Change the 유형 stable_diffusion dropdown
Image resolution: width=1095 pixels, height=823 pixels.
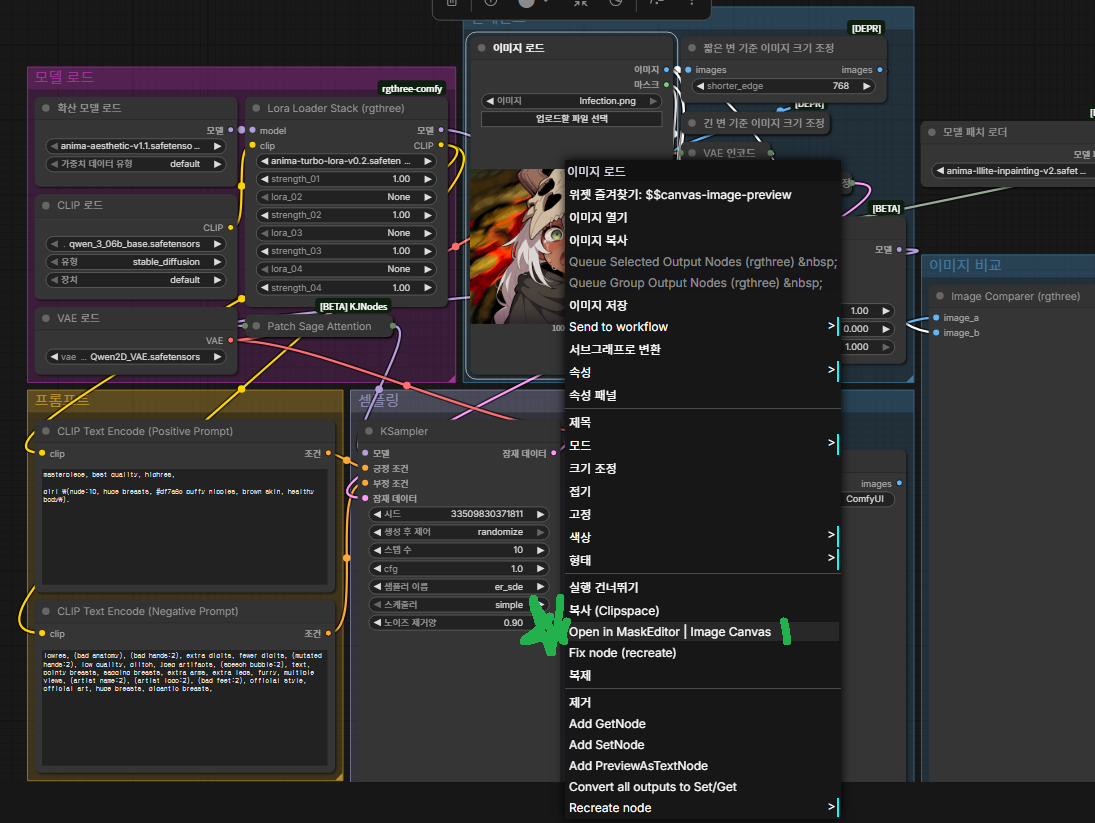tap(135, 262)
